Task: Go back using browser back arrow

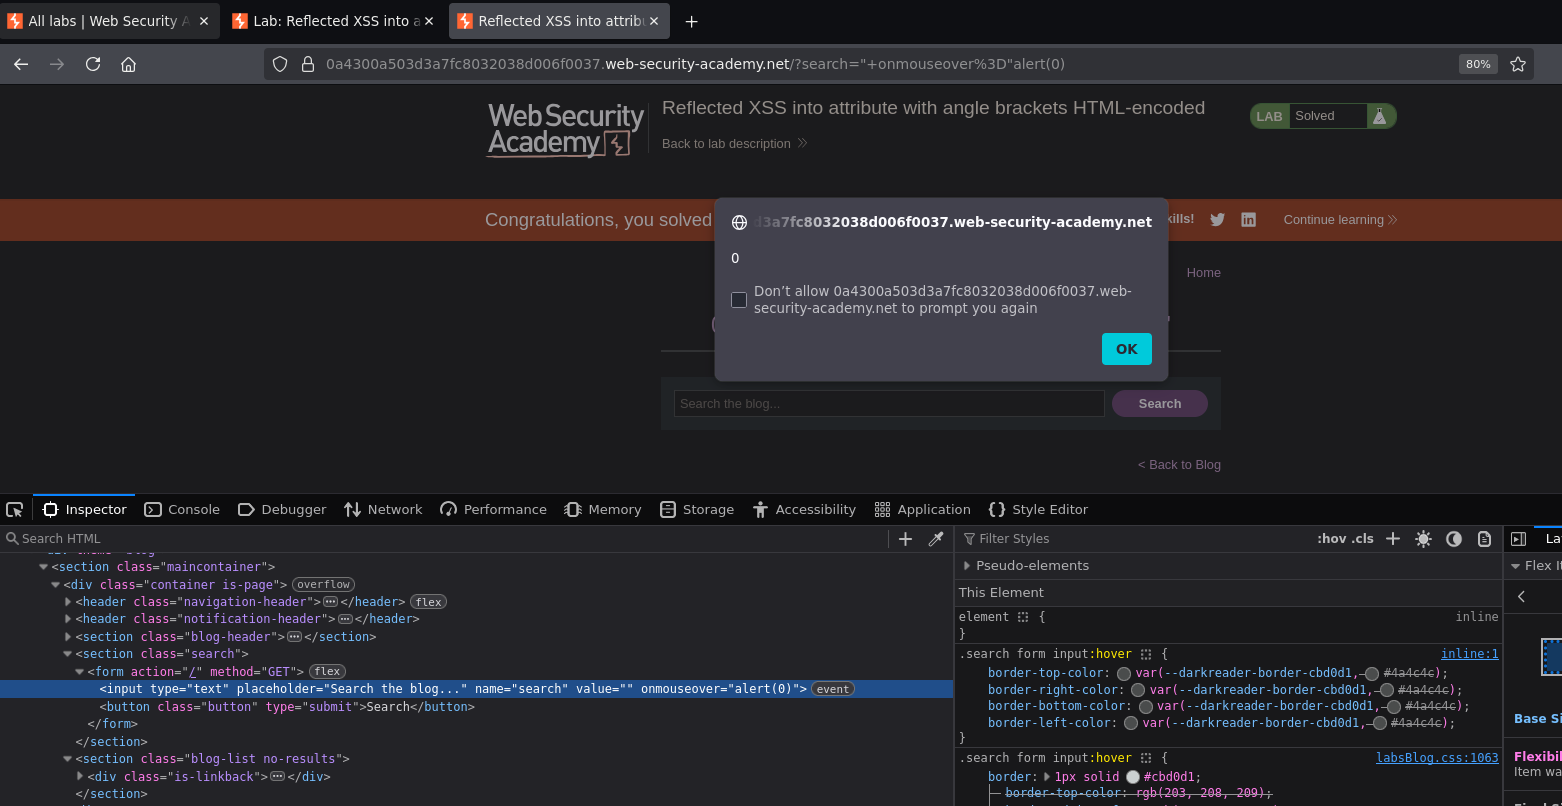Action: (21, 64)
